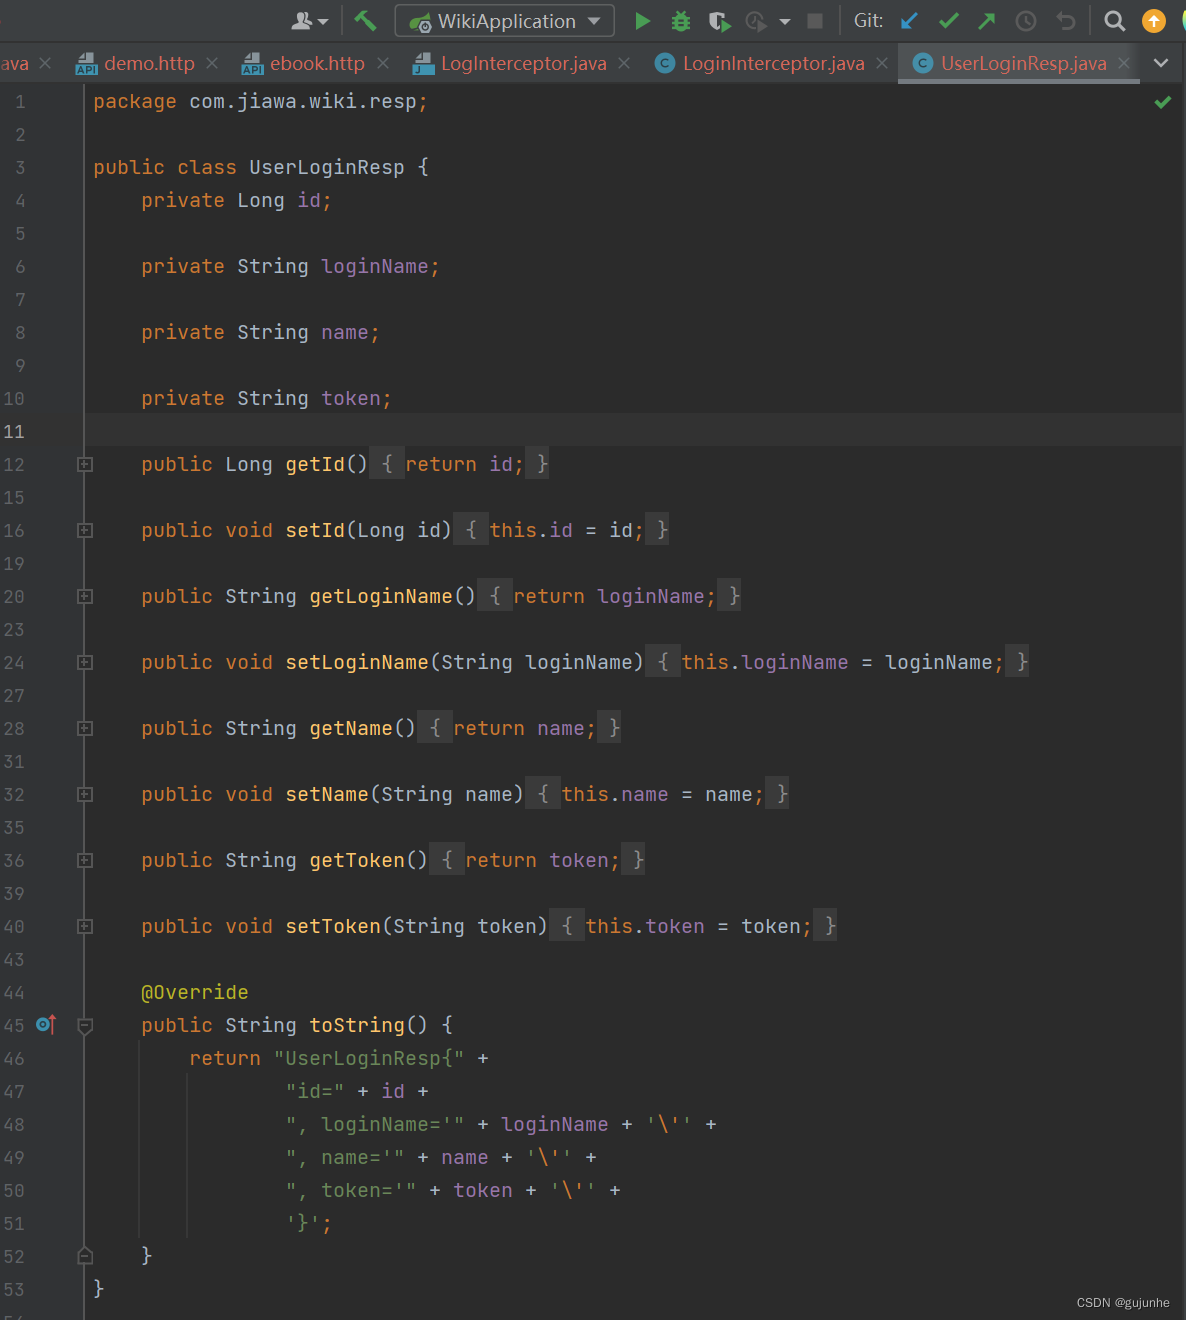Click the override gutter icon on line 45
Screen dimensions: 1186x1320
pyautogui.click(x=46, y=1024)
